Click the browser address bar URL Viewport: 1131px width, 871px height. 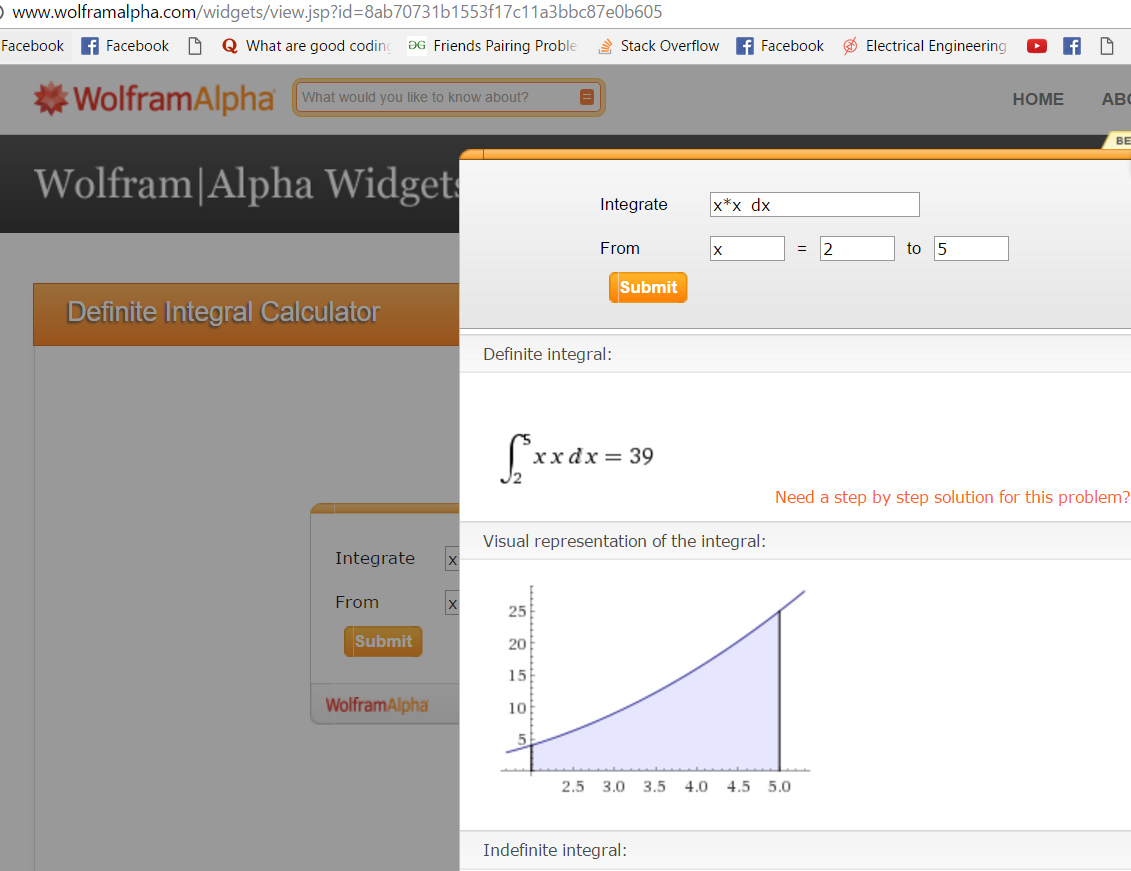pyautogui.click(x=337, y=12)
